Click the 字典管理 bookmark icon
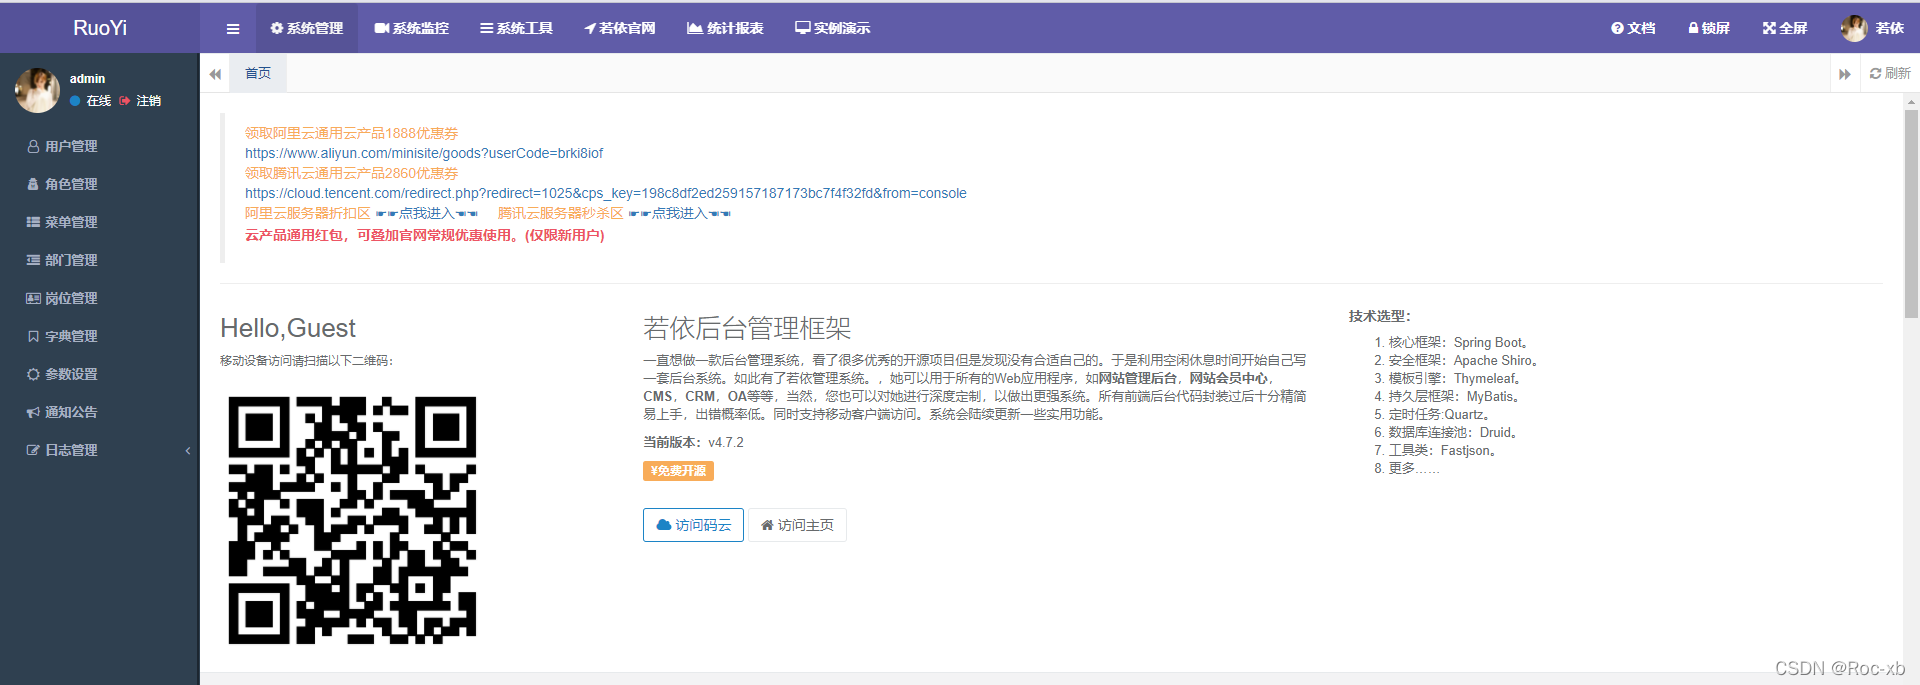This screenshot has height=685, width=1920. 33,336
